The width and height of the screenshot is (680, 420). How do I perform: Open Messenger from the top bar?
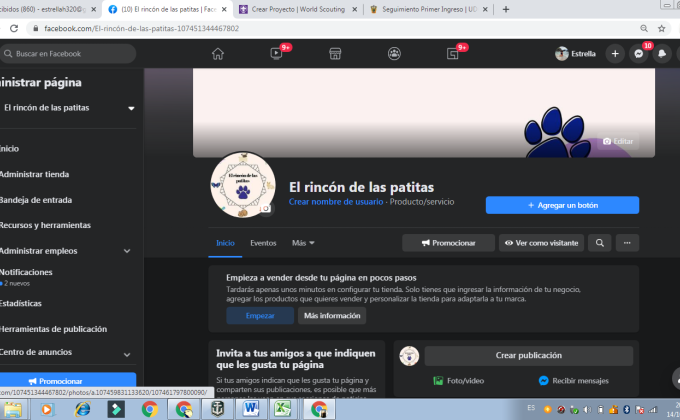coord(639,53)
